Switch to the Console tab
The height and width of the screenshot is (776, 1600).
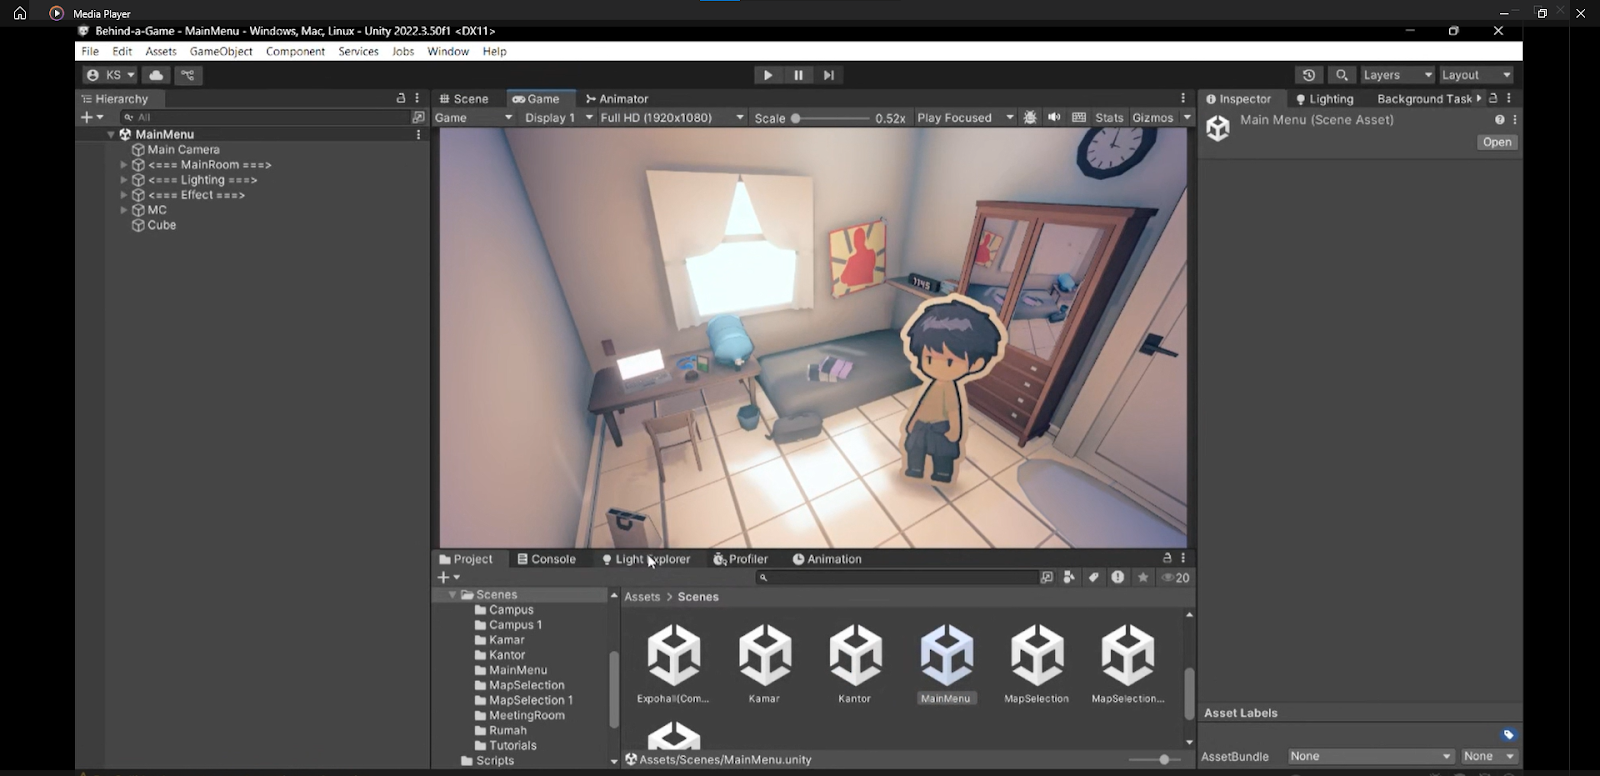(547, 559)
